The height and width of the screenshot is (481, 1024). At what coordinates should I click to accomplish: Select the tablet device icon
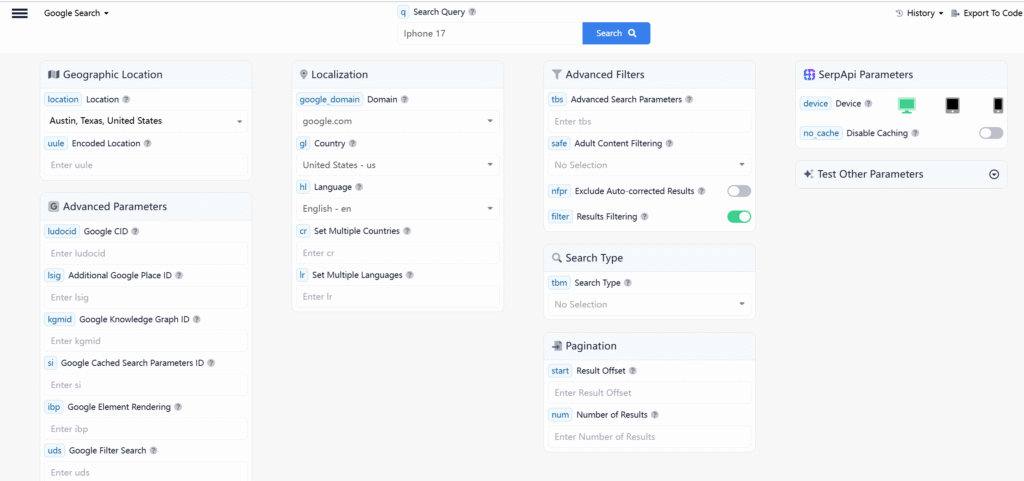coord(952,105)
